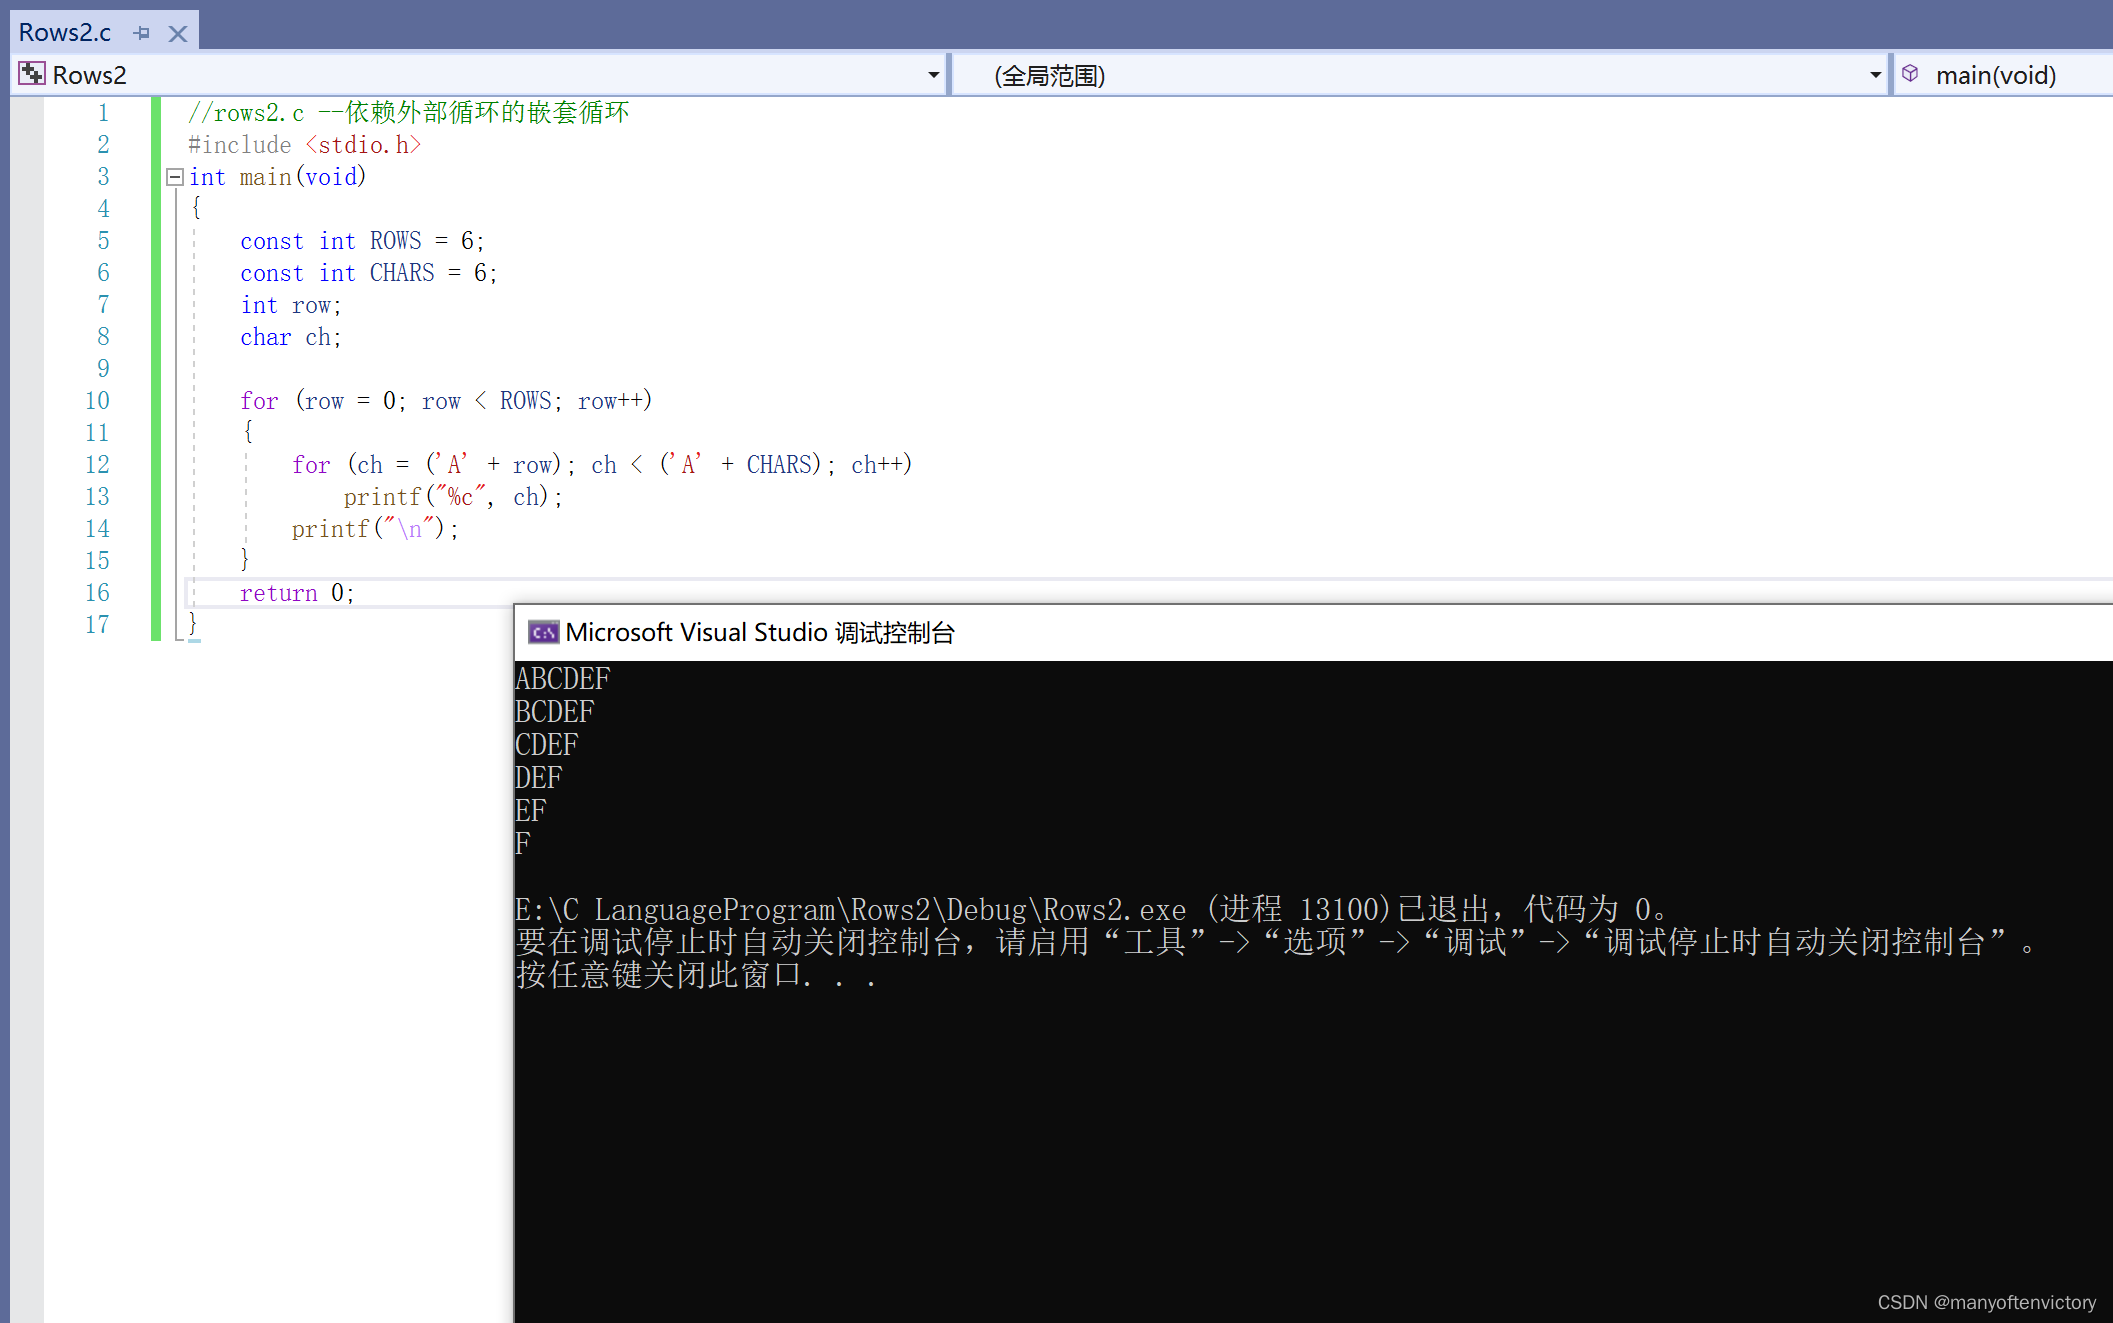The height and width of the screenshot is (1323, 2113).
Task: Click the '按任意键关闭此窗口' console line
Action: 696,975
